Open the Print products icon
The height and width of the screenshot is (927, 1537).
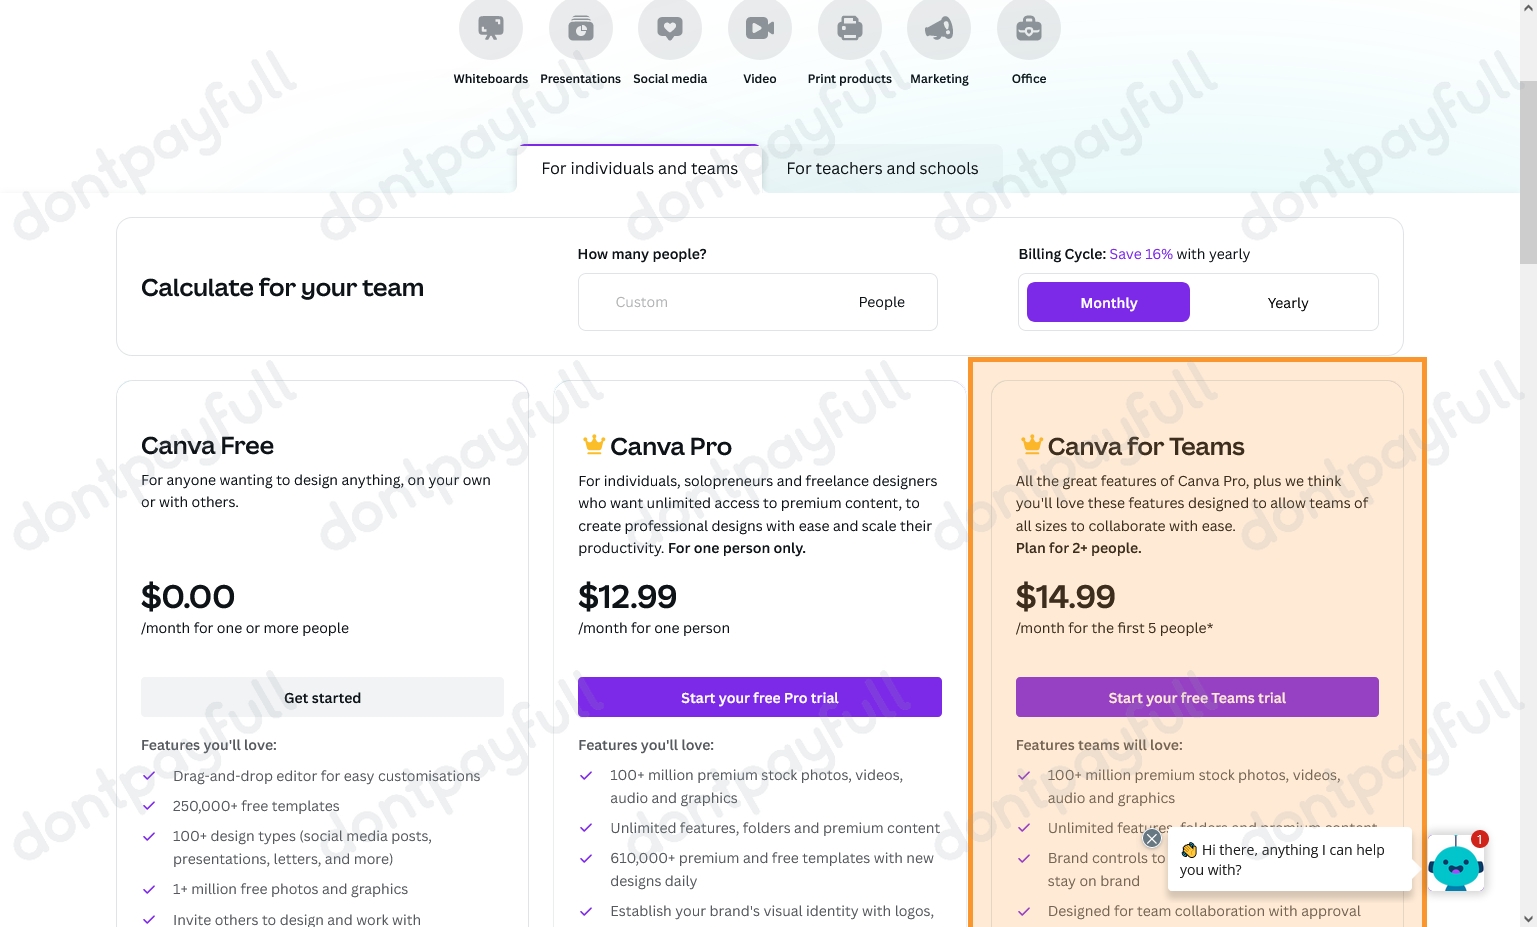coord(850,28)
